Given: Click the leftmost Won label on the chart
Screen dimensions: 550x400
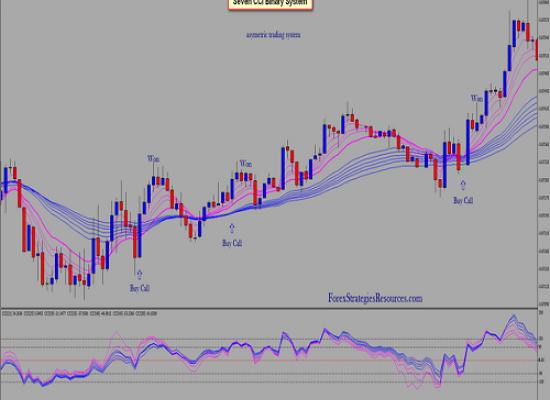Looking at the screenshot, I should pyautogui.click(x=153, y=159).
